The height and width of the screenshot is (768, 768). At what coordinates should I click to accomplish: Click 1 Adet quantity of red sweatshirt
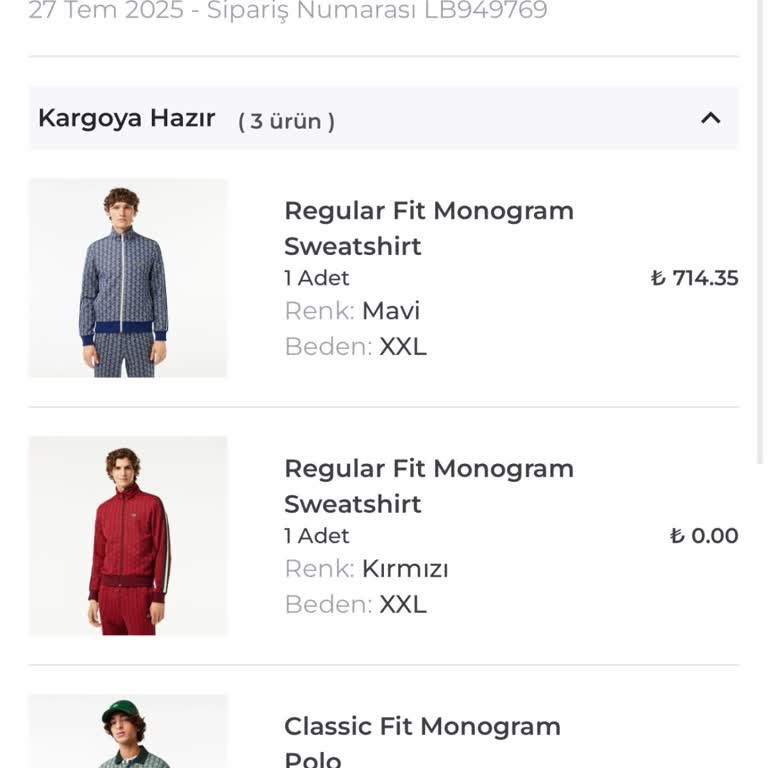(x=317, y=536)
